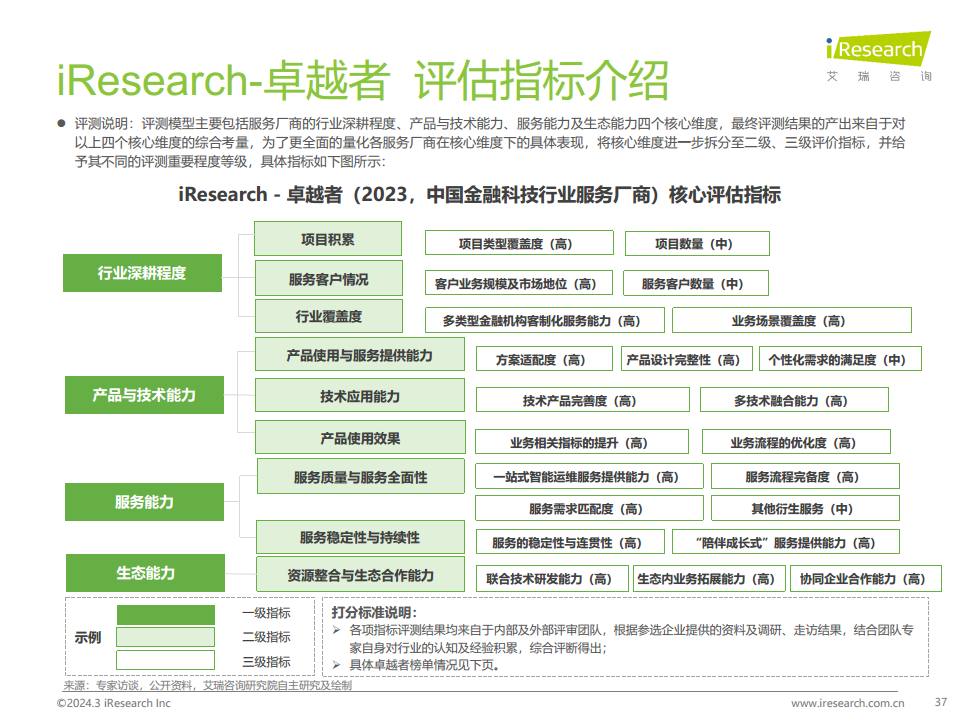Click the dark green 一级指标 legend swatch
This screenshot has width=960, height=720.
click(165, 614)
